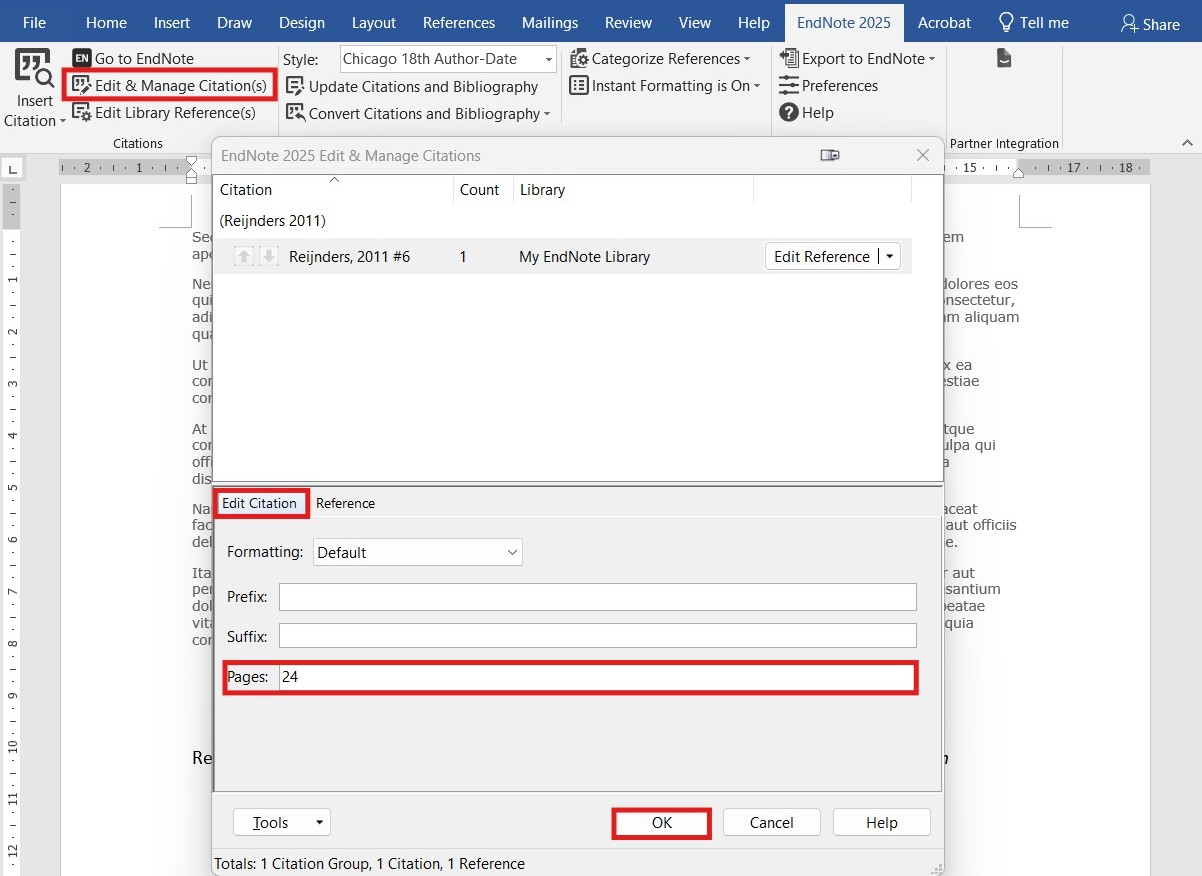This screenshot has height=876, width=1202.
Task: Click the dialog dock/pin icon
Action: pyautogui.click(x=829, y=155)
